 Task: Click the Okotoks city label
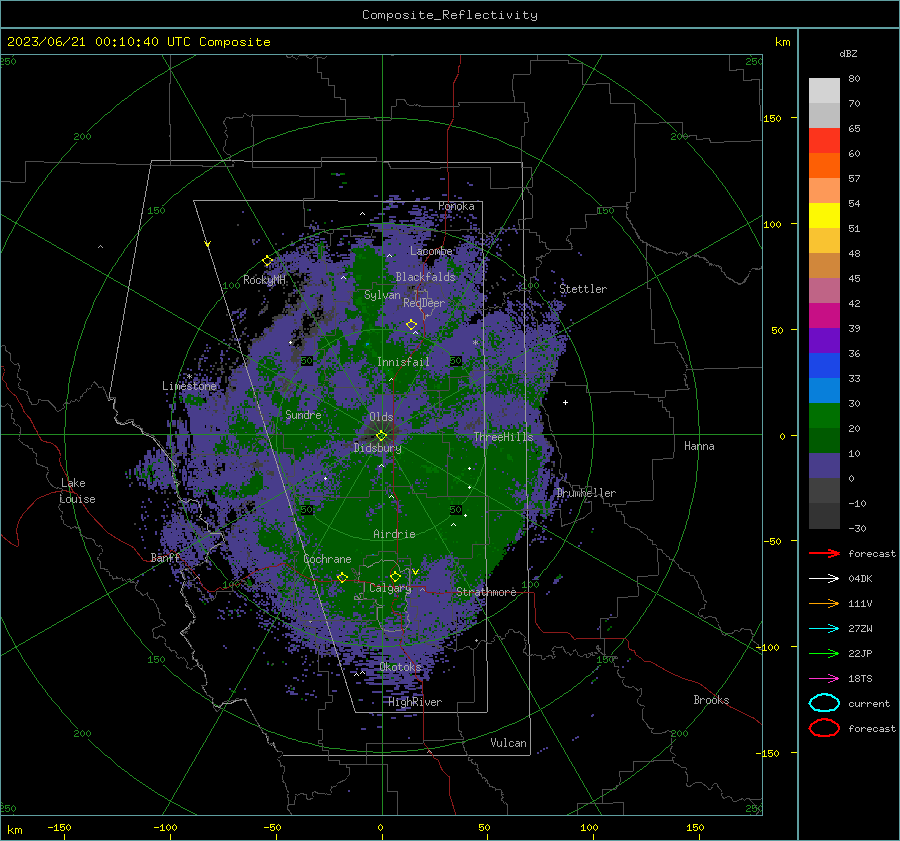pyautogui.click(x=400, y=667)
